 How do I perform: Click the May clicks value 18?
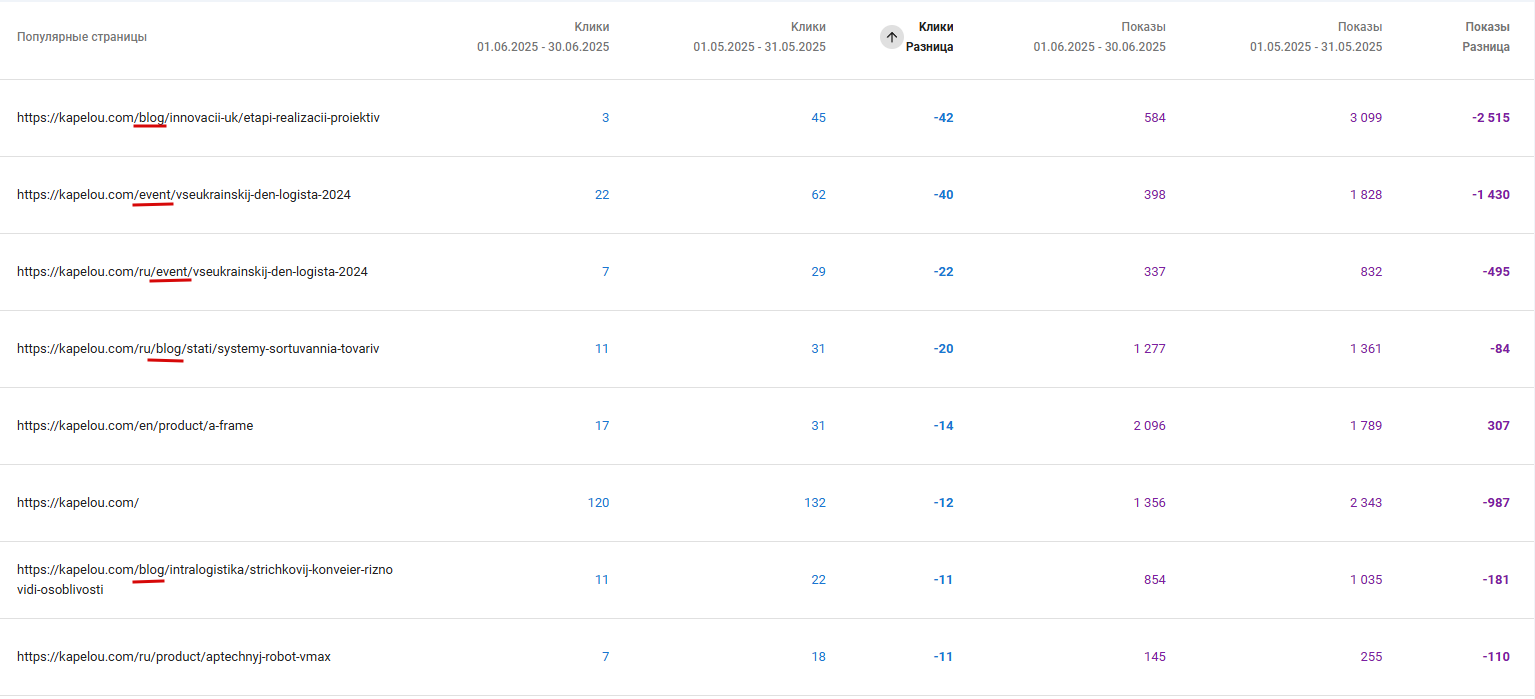click(818, 657)
